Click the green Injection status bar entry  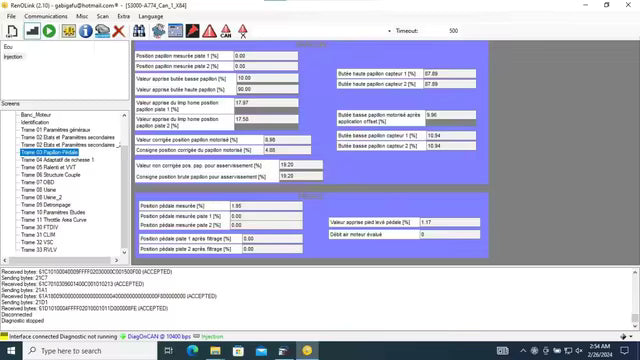click(208, 337)
